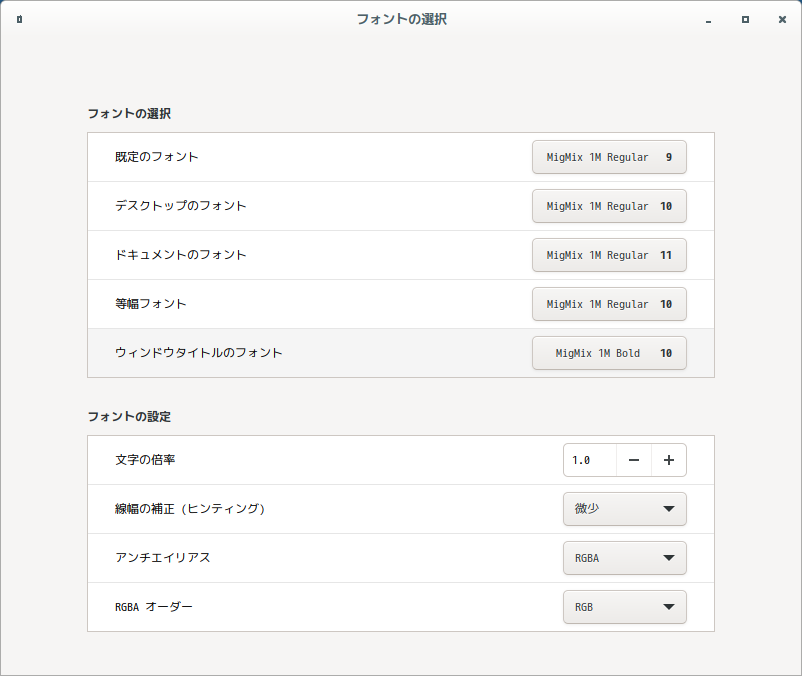802x676 pixels.
Task: Click the dropdown arrow in RGBA オーダー combo
Action: 669,607
